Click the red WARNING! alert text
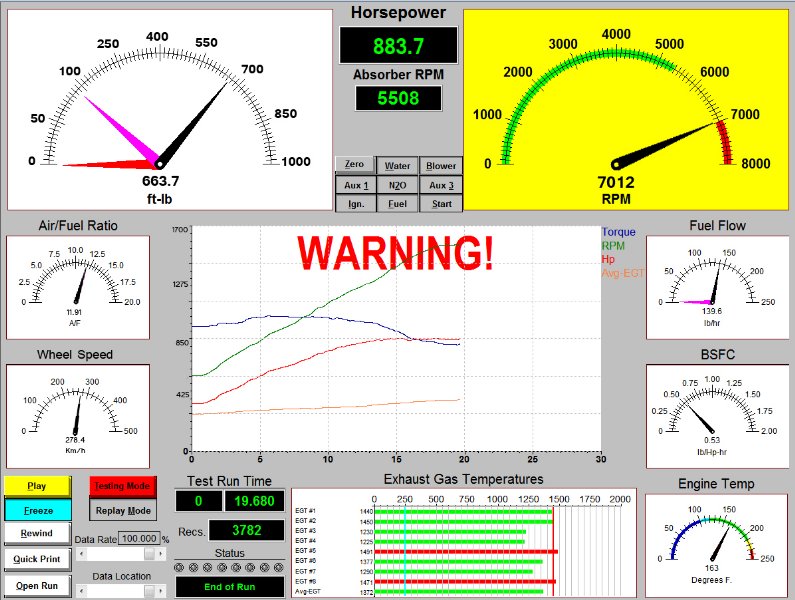The image size is (795, 600). pyautogui.click(x=395, y=253)
